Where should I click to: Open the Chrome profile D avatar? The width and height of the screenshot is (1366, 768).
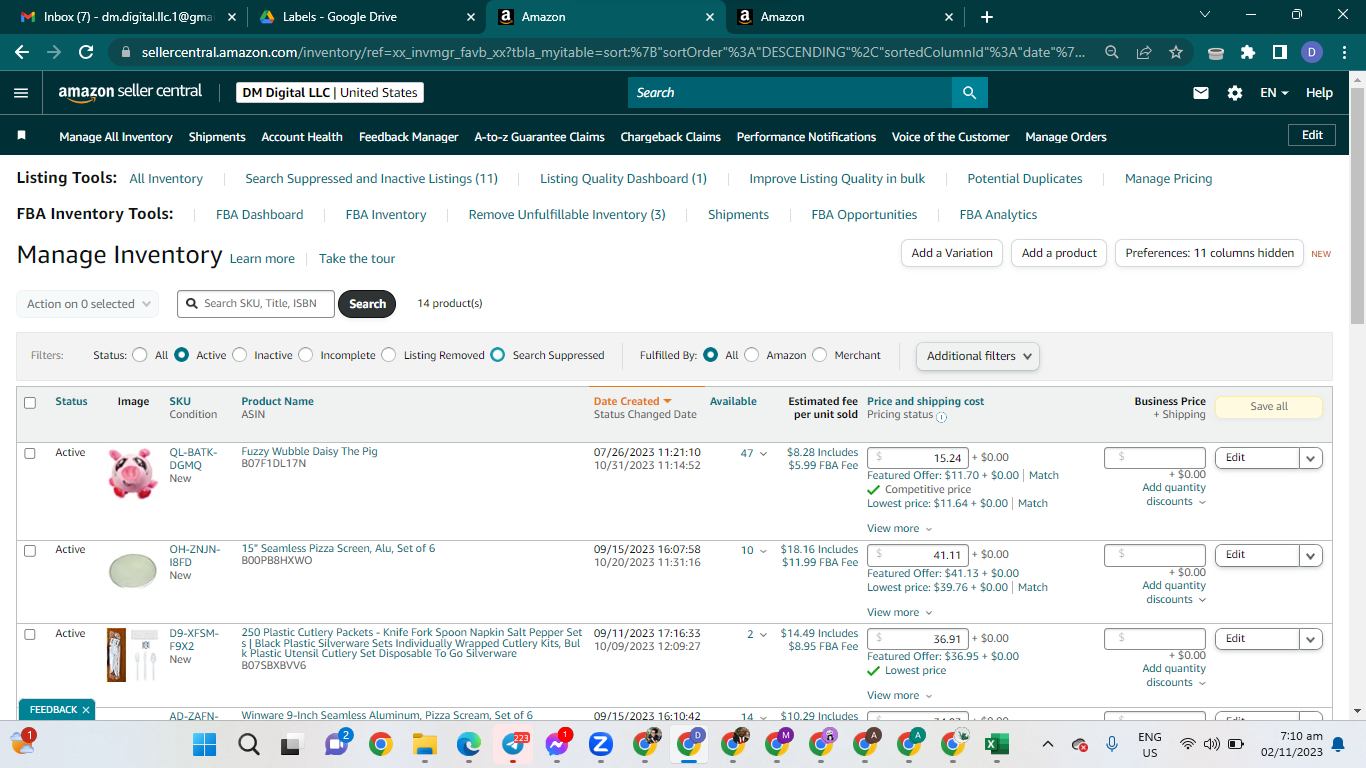[x=1312, y=52]
